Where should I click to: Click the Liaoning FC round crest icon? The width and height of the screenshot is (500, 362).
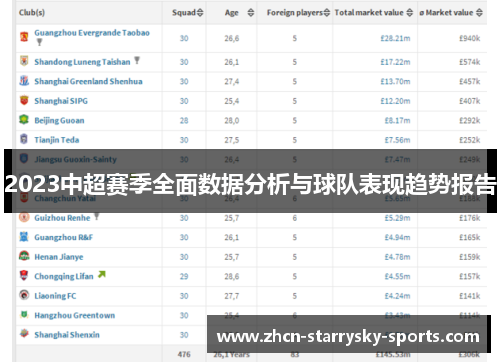coord(24,295)
